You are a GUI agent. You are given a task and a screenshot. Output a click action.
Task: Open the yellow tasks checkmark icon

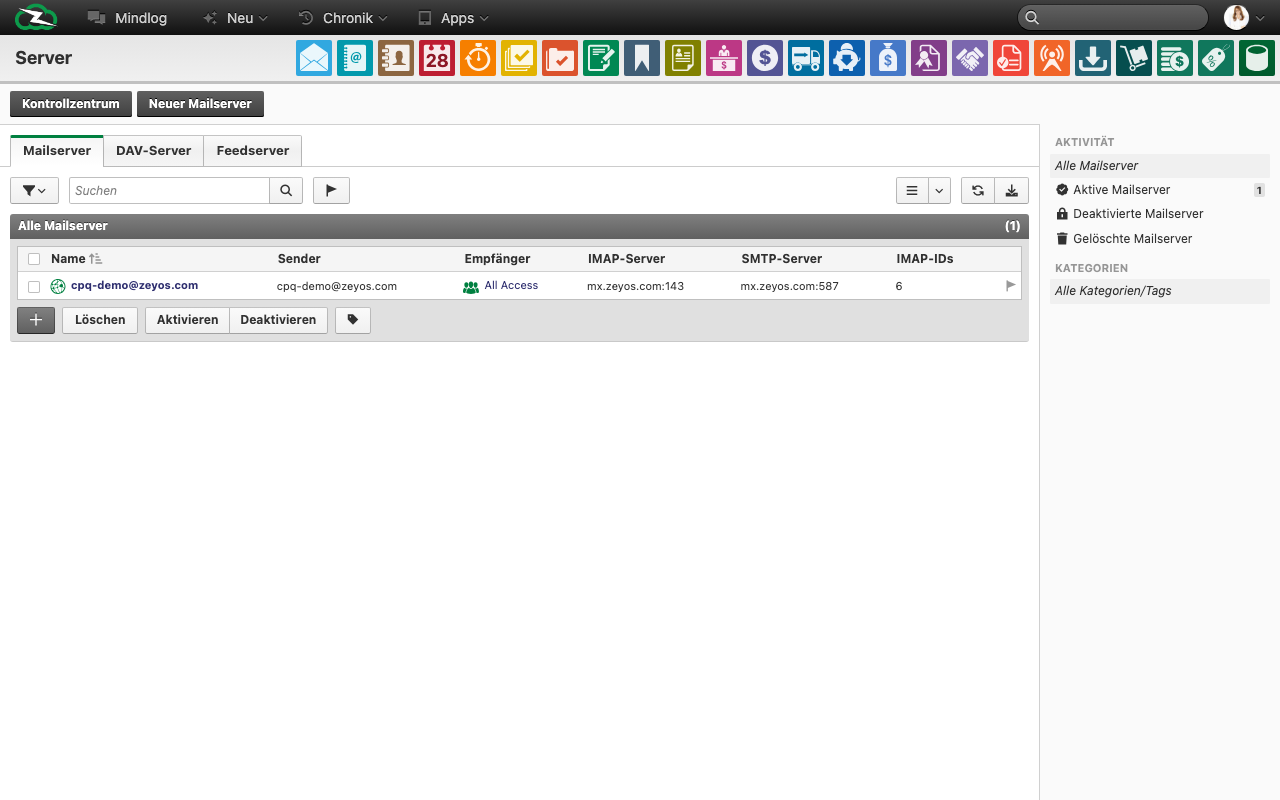(x=519, y=58)
